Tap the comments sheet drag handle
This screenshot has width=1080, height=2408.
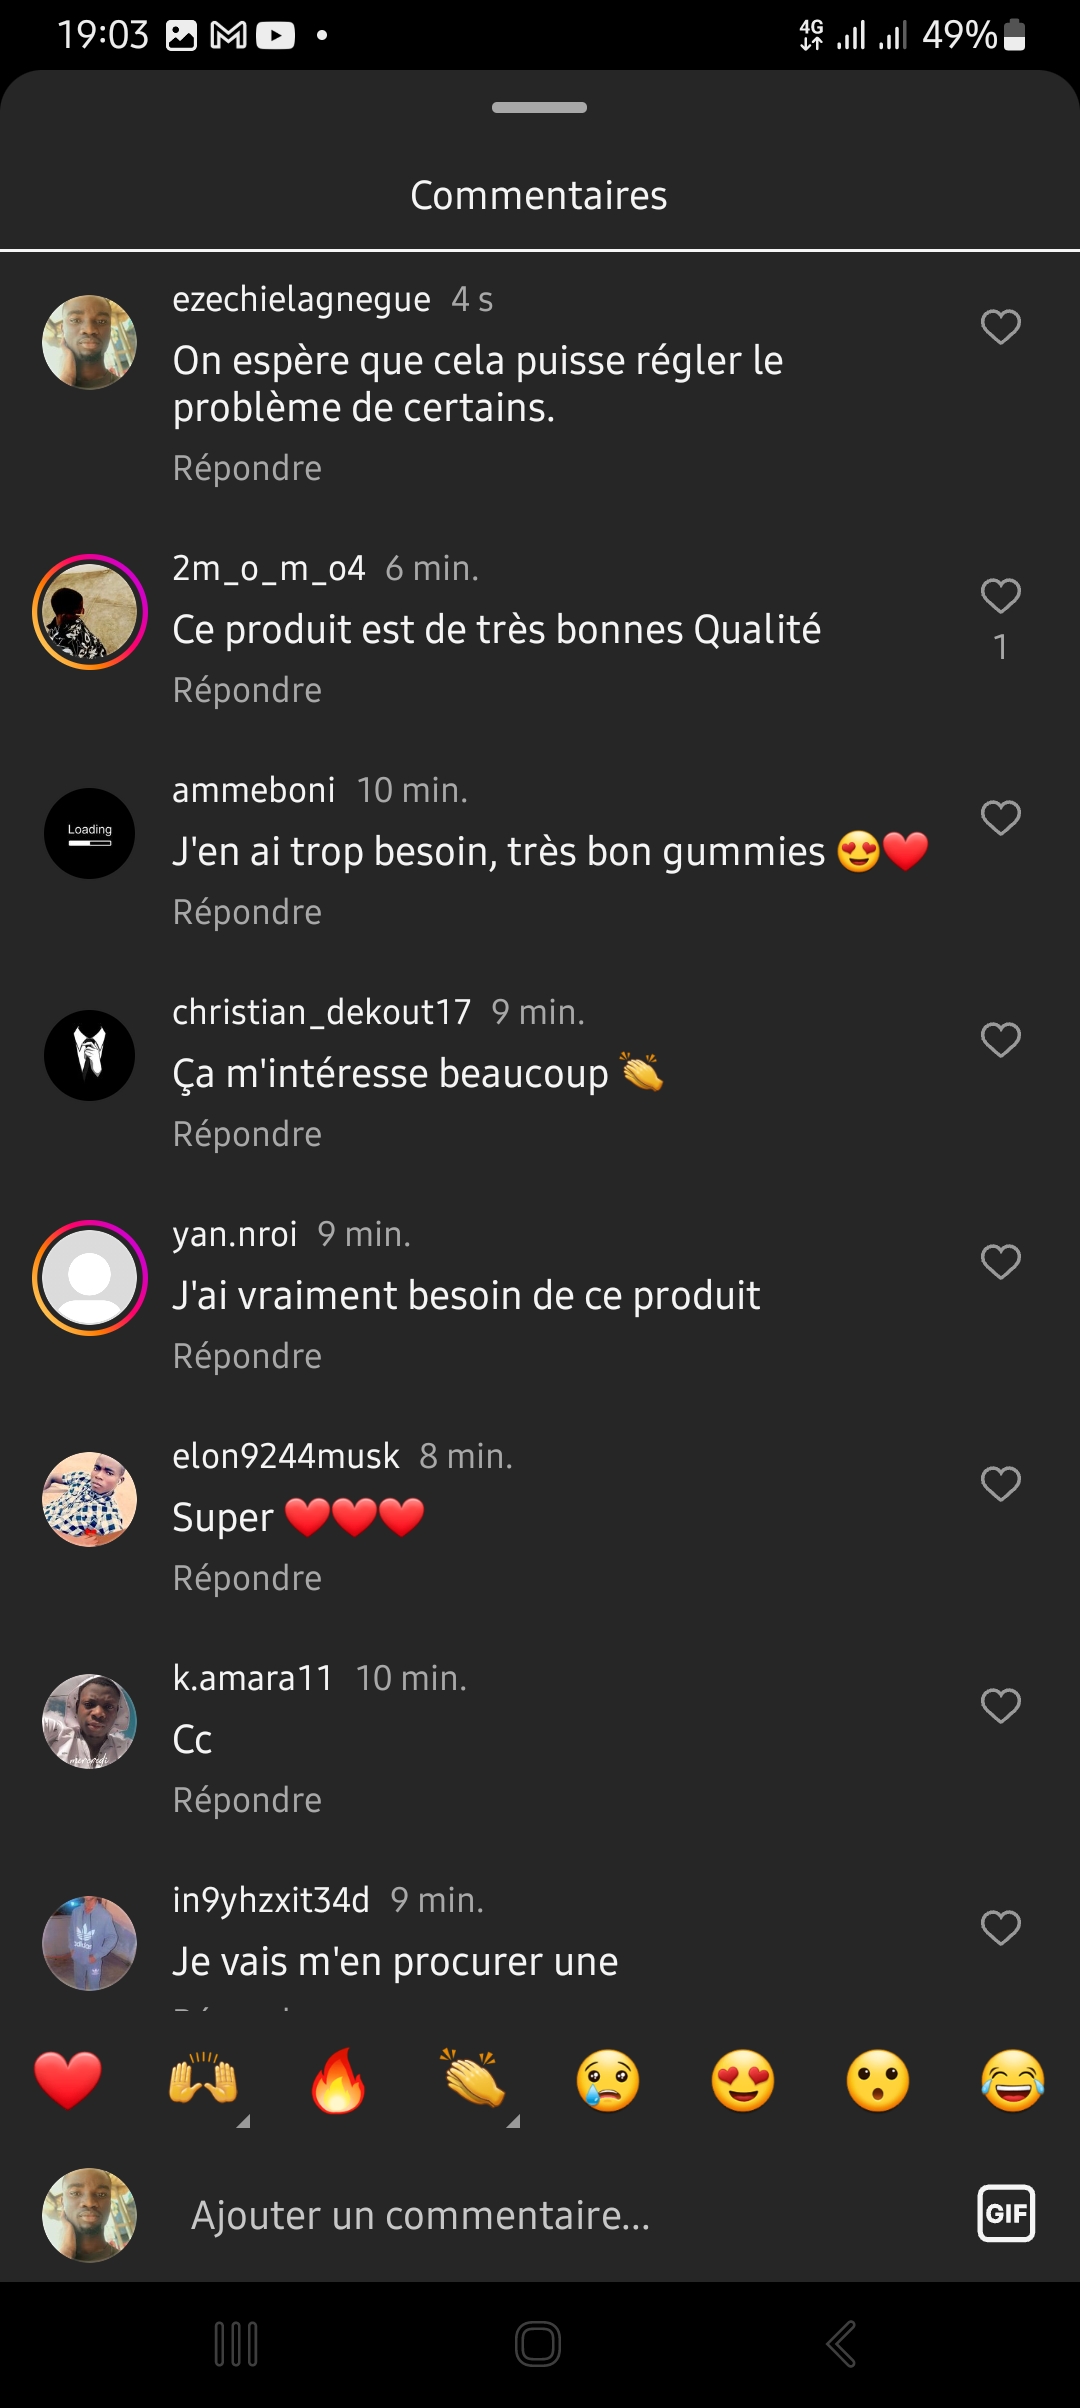539,108
